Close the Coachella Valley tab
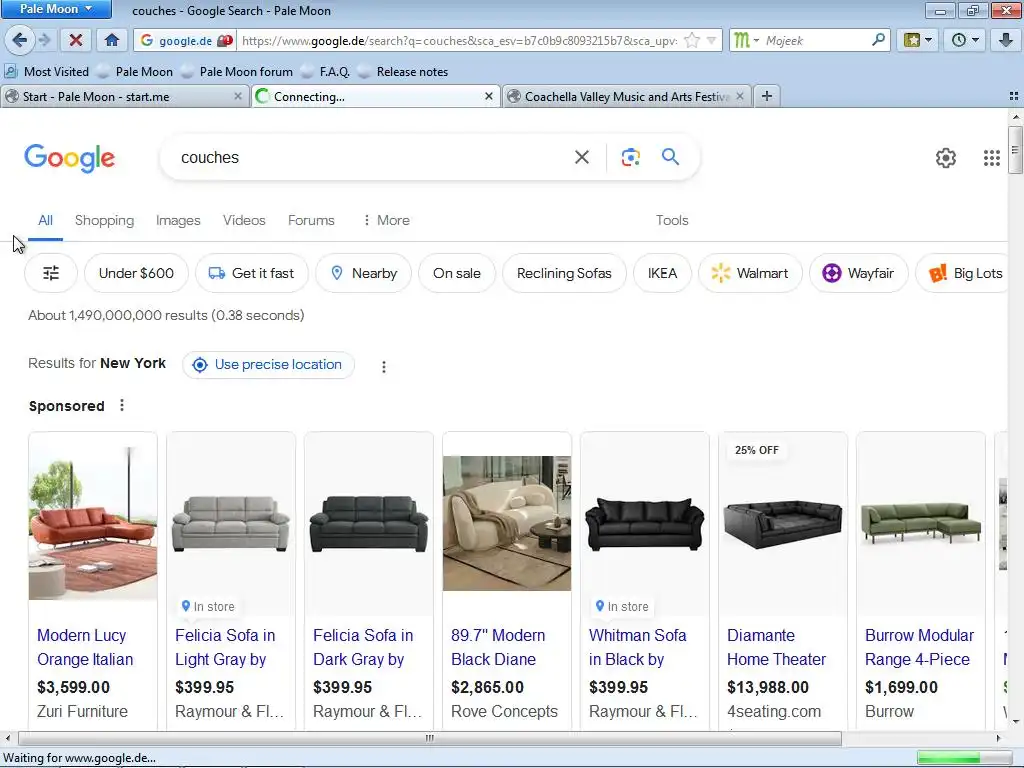 [739, 96]
